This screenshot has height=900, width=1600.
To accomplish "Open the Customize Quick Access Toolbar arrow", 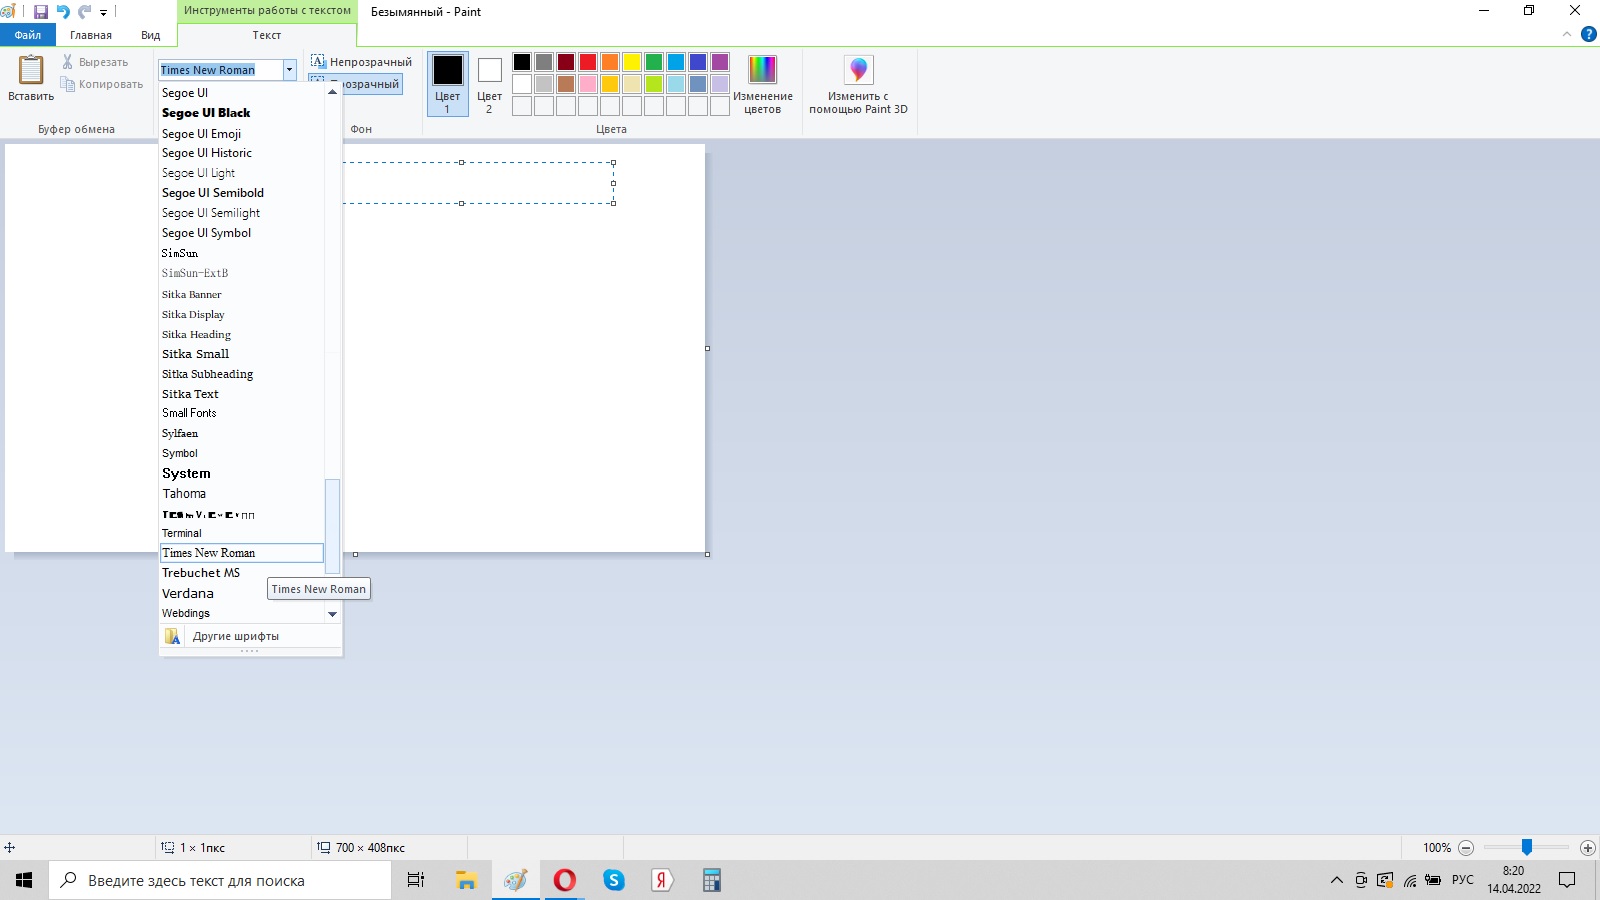I will point(103,13).
